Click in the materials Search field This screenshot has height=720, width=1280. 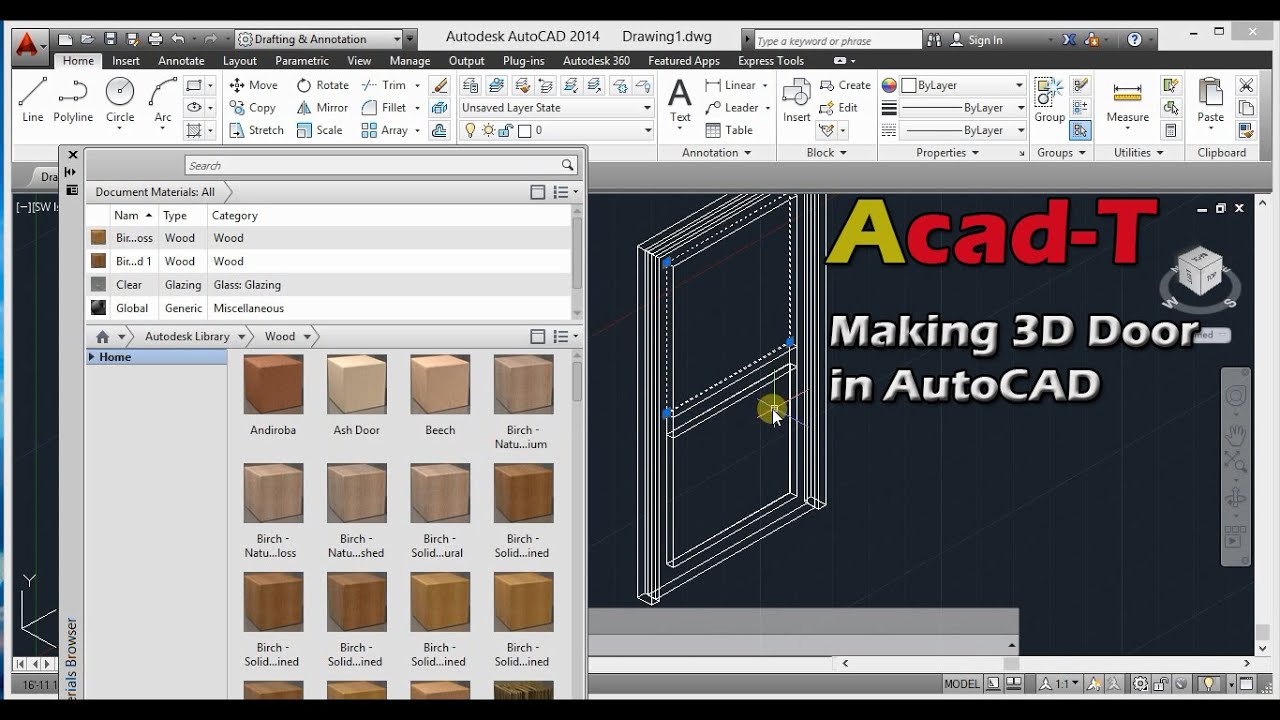(x=381, y=165)
